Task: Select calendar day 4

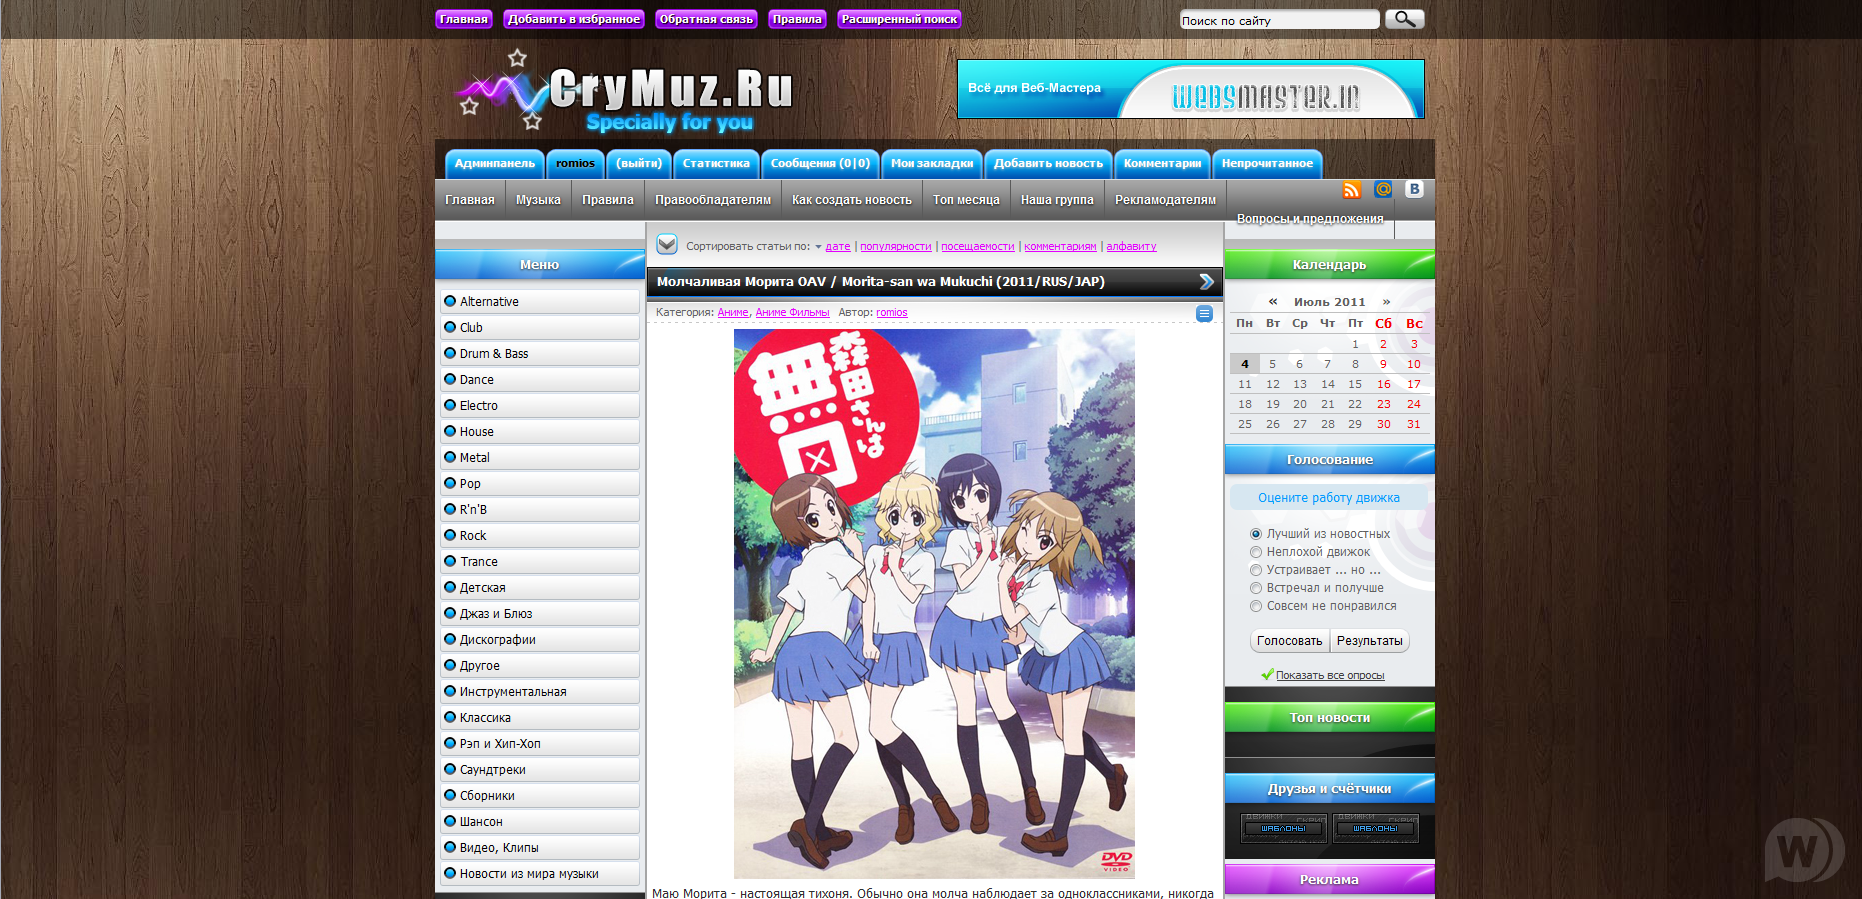Action: pos(1244,364)
